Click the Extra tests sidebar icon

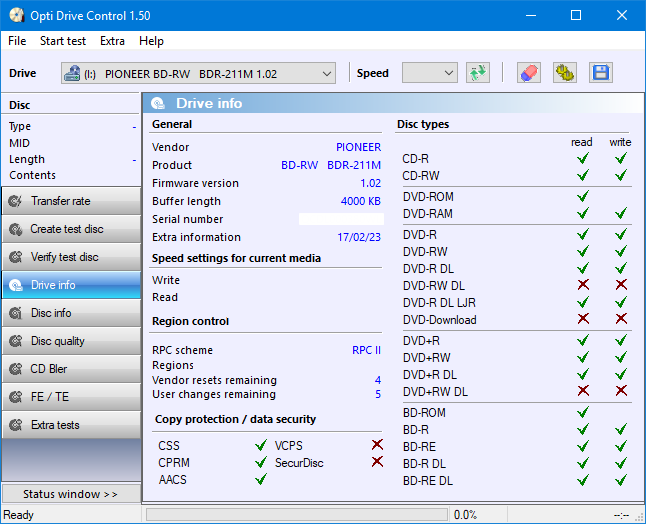[x=16, y=425]
